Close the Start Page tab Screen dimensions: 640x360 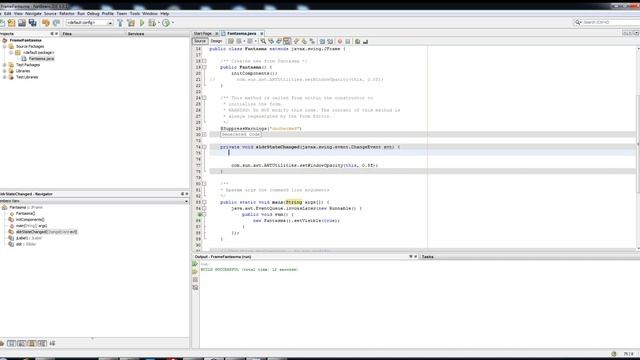(217, 33)
